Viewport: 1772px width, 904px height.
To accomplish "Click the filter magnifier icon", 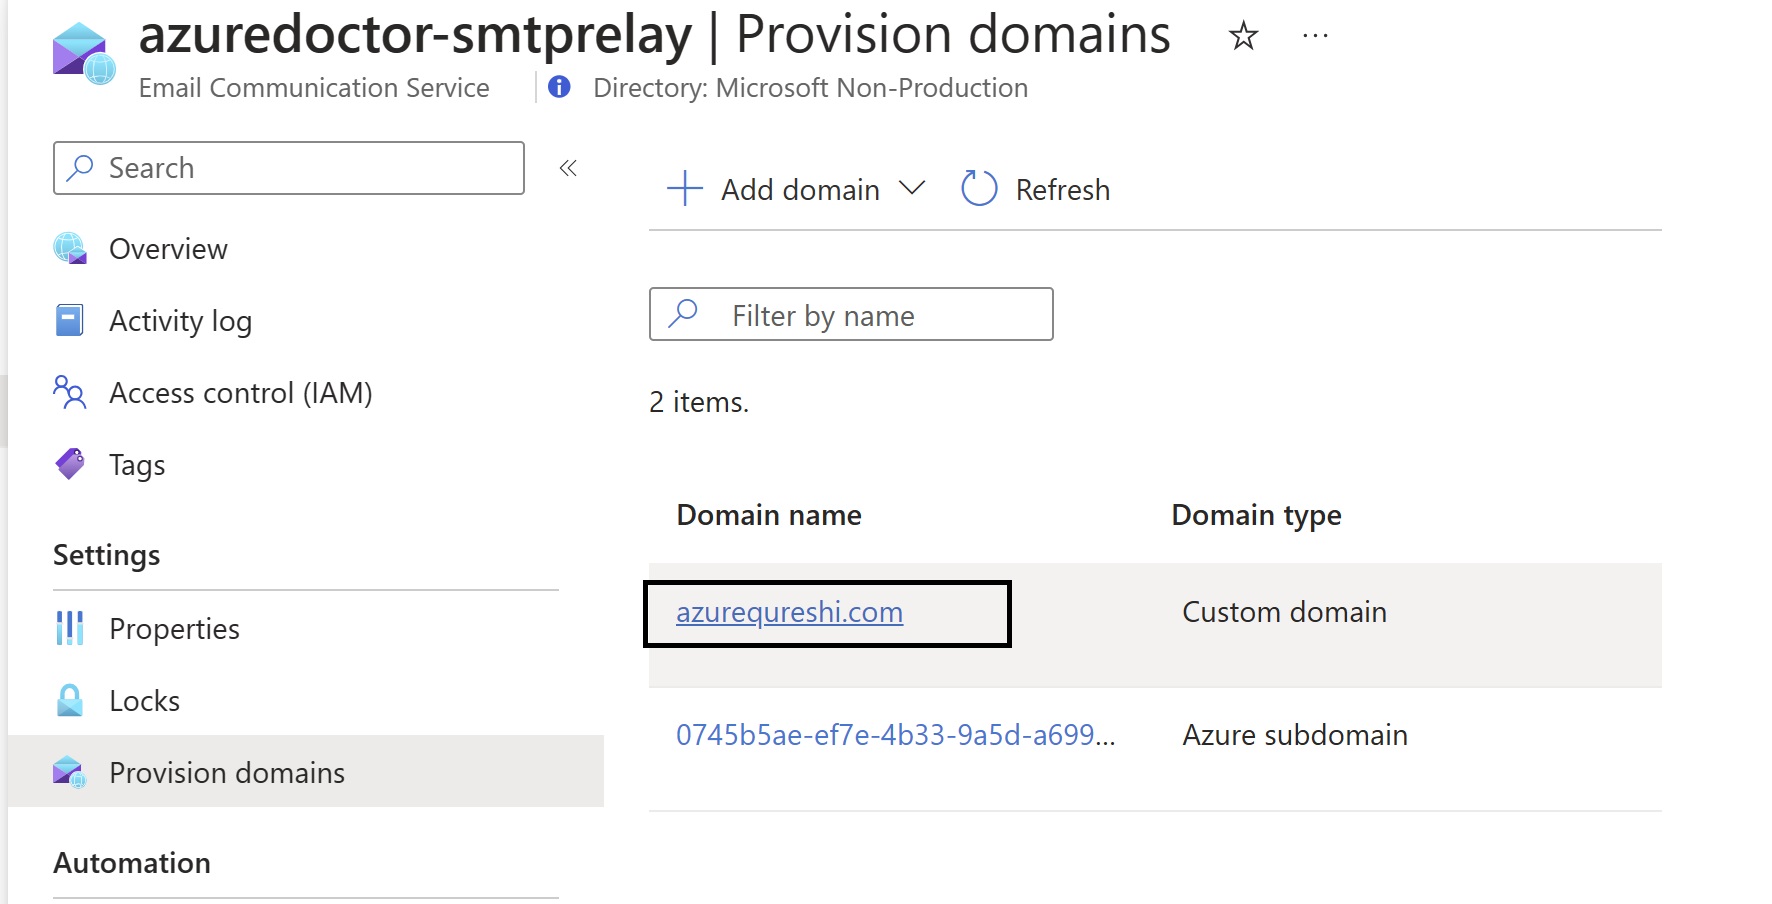I will pos(683,314).
